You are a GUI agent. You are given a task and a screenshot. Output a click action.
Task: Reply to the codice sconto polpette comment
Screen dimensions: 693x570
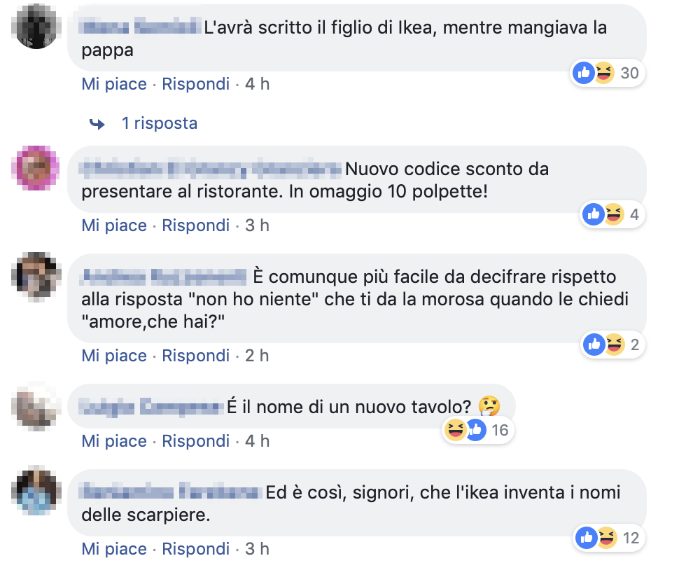pos(196,225)
